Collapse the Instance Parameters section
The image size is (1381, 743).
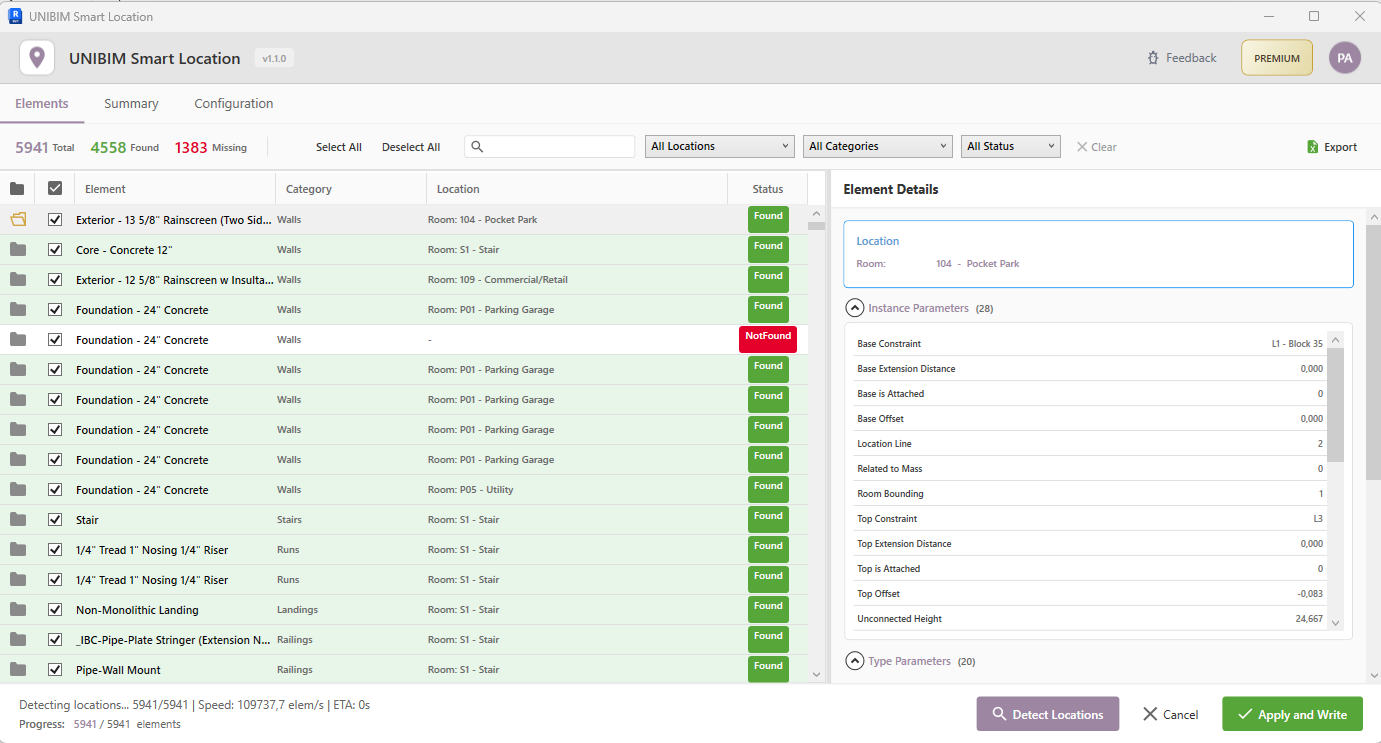tap(855, 308)
